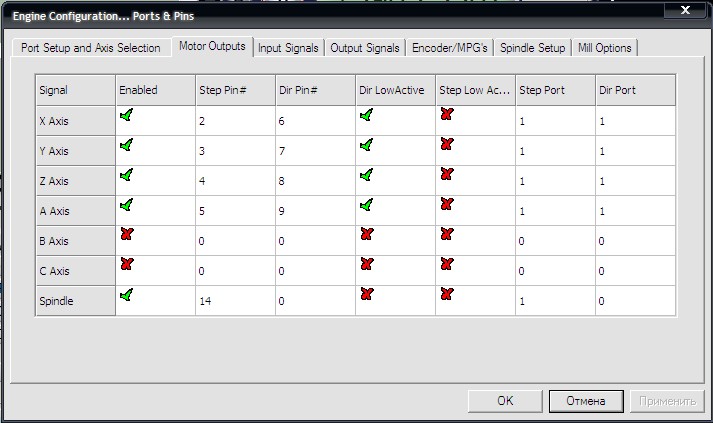This screenshot has height=423, width=713.
Task: Toggle the B Axis Enabled red cross
Action: [x=126, y=235]
